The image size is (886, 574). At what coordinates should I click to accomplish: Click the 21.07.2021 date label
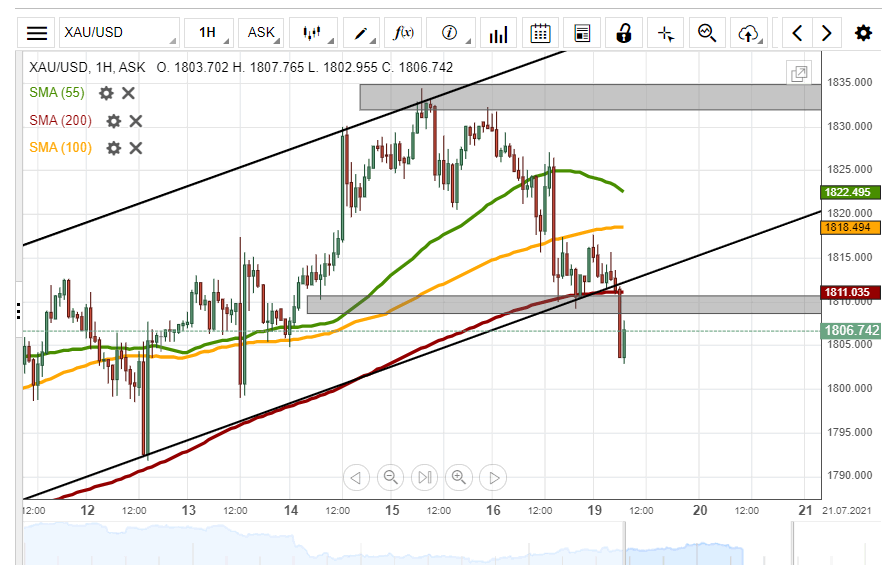coord(846,511)
